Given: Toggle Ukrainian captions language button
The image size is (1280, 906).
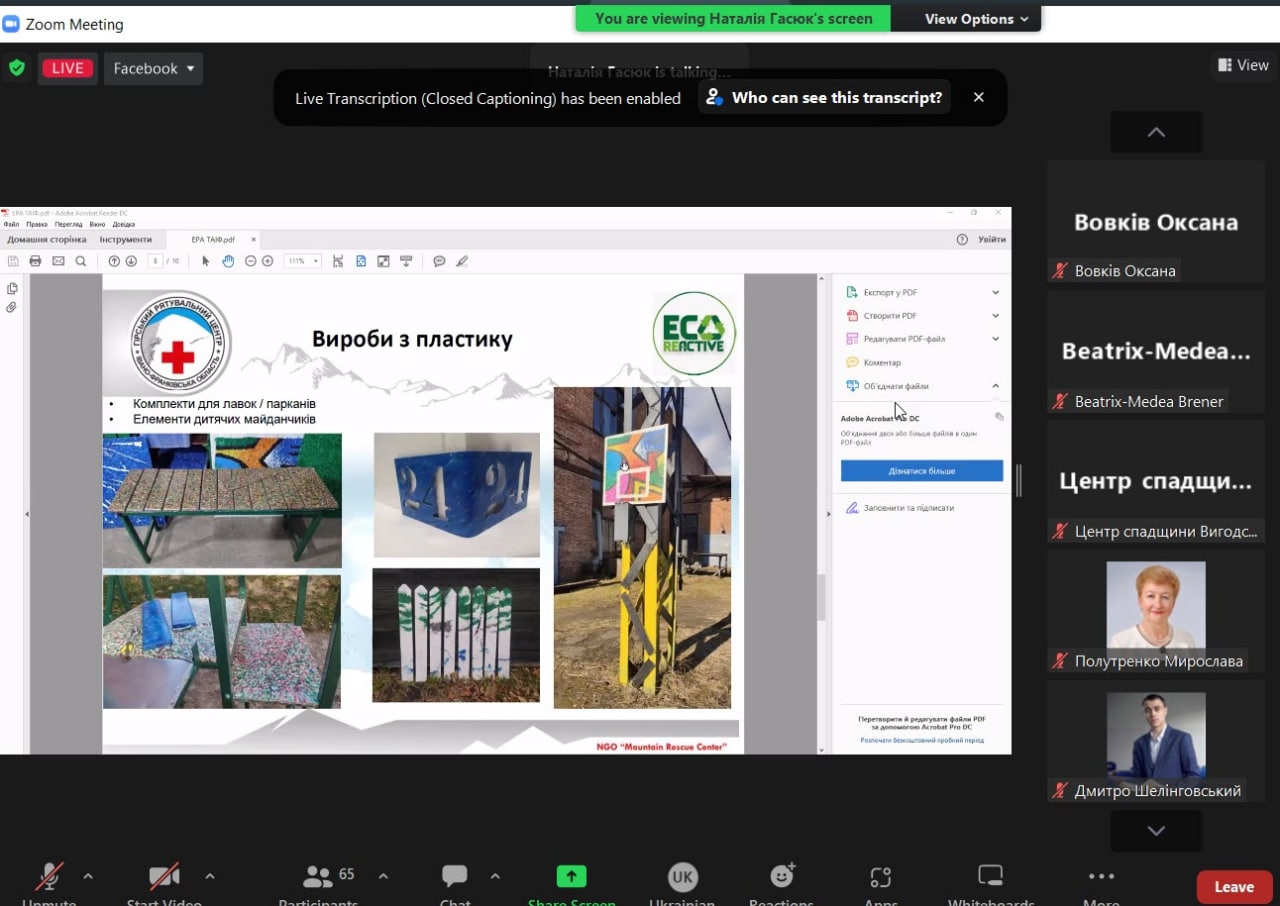Looking at the screenshot, I should click(682, 877).
